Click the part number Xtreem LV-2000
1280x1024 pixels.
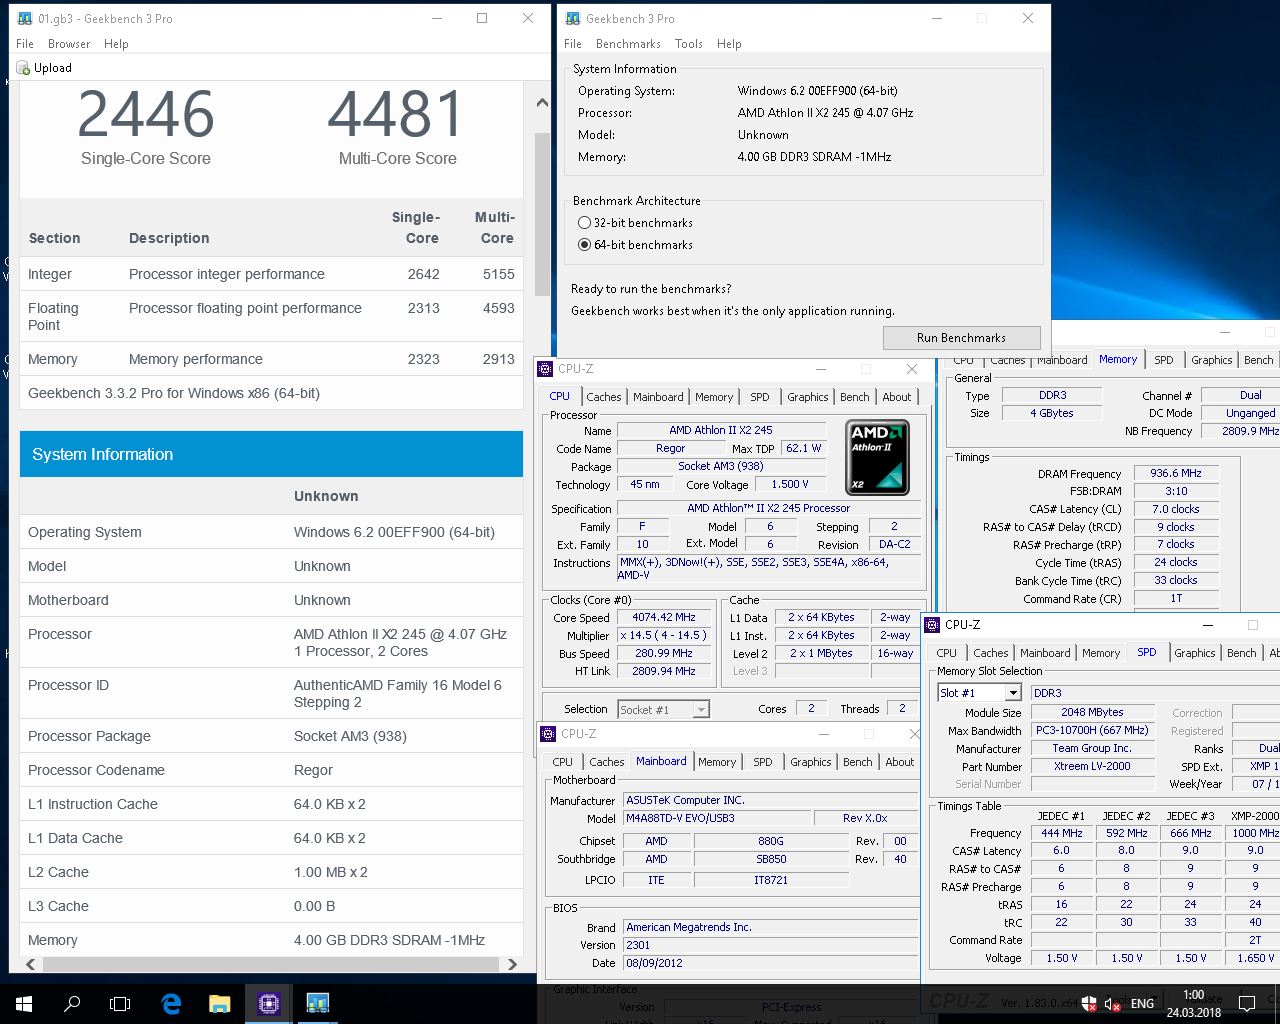(x=1092, y=766)
